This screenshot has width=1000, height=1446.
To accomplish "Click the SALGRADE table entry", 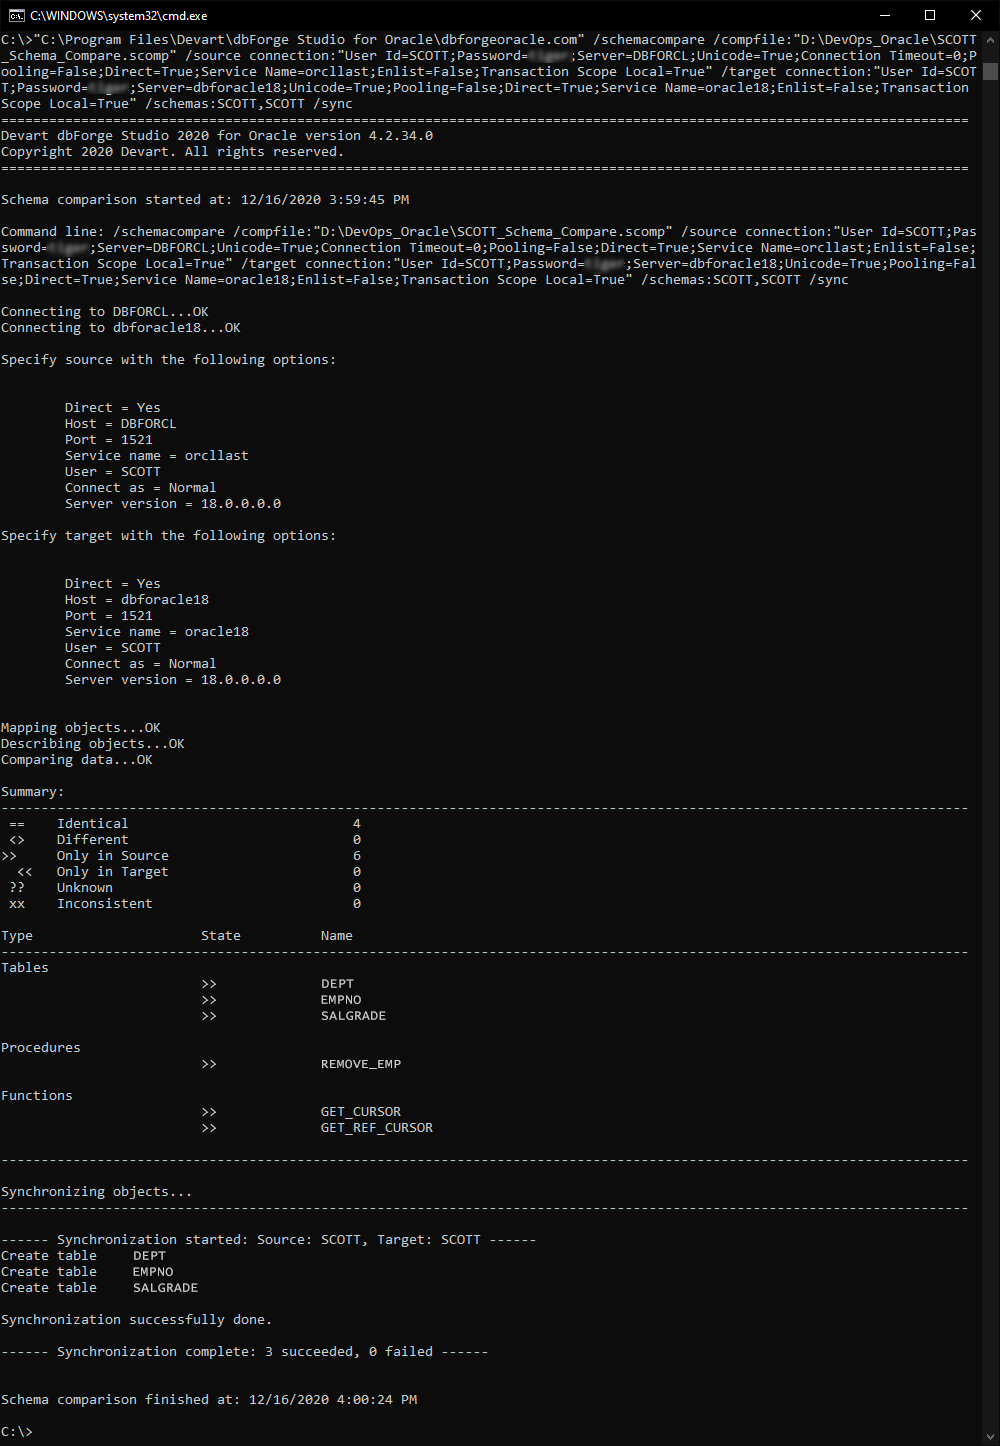I will [353, 1015].
